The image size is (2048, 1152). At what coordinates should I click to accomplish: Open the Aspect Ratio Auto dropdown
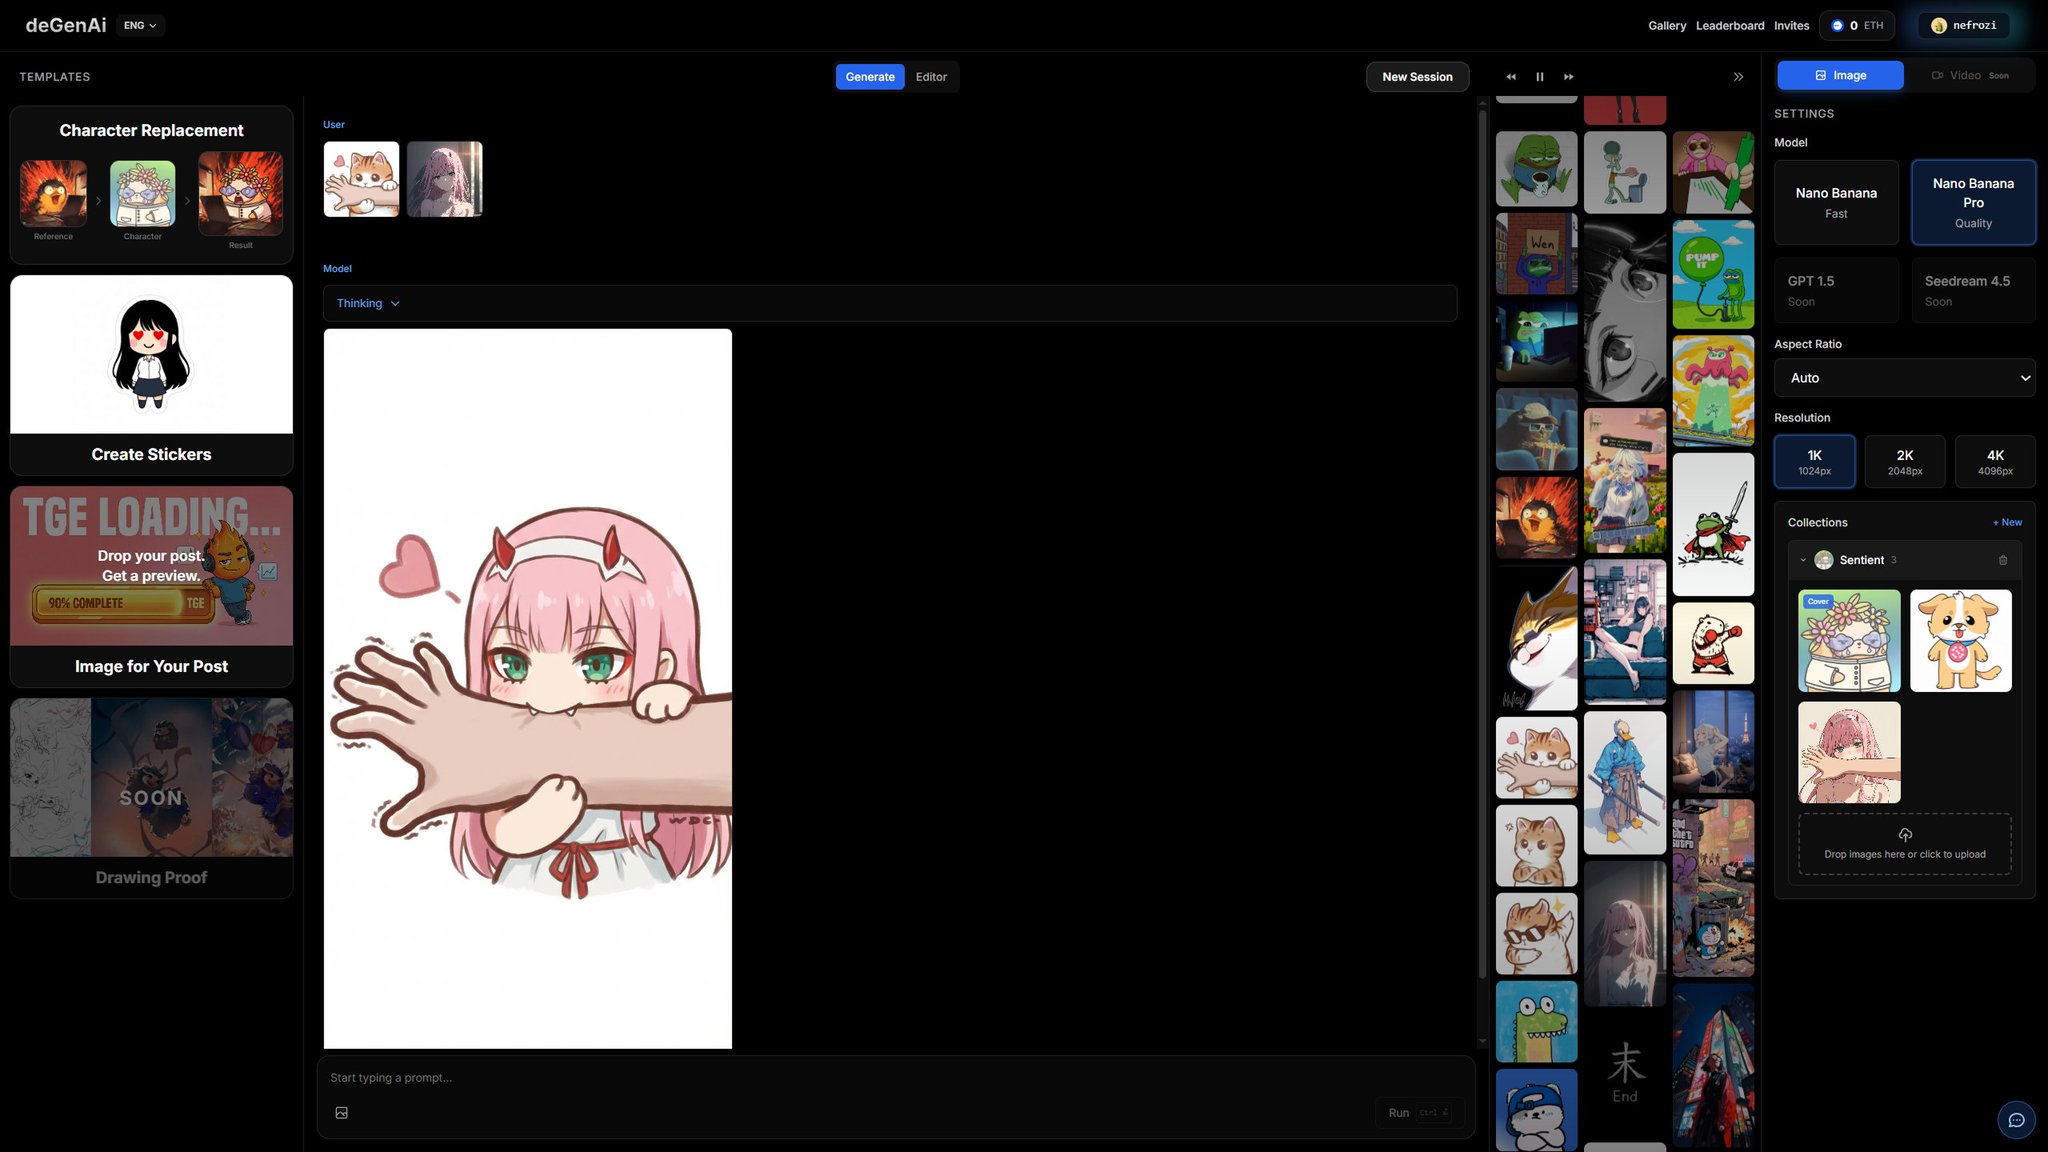[x=1904, y=378]
